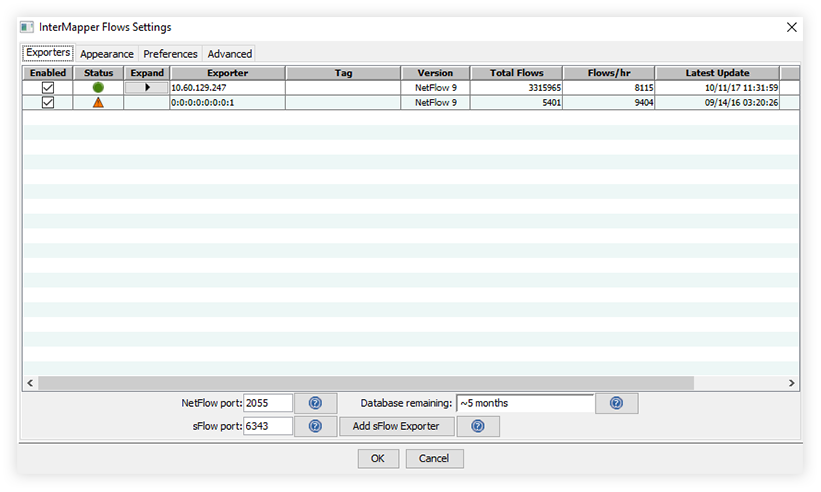Switch to the Exporters tab

[48, 53]
